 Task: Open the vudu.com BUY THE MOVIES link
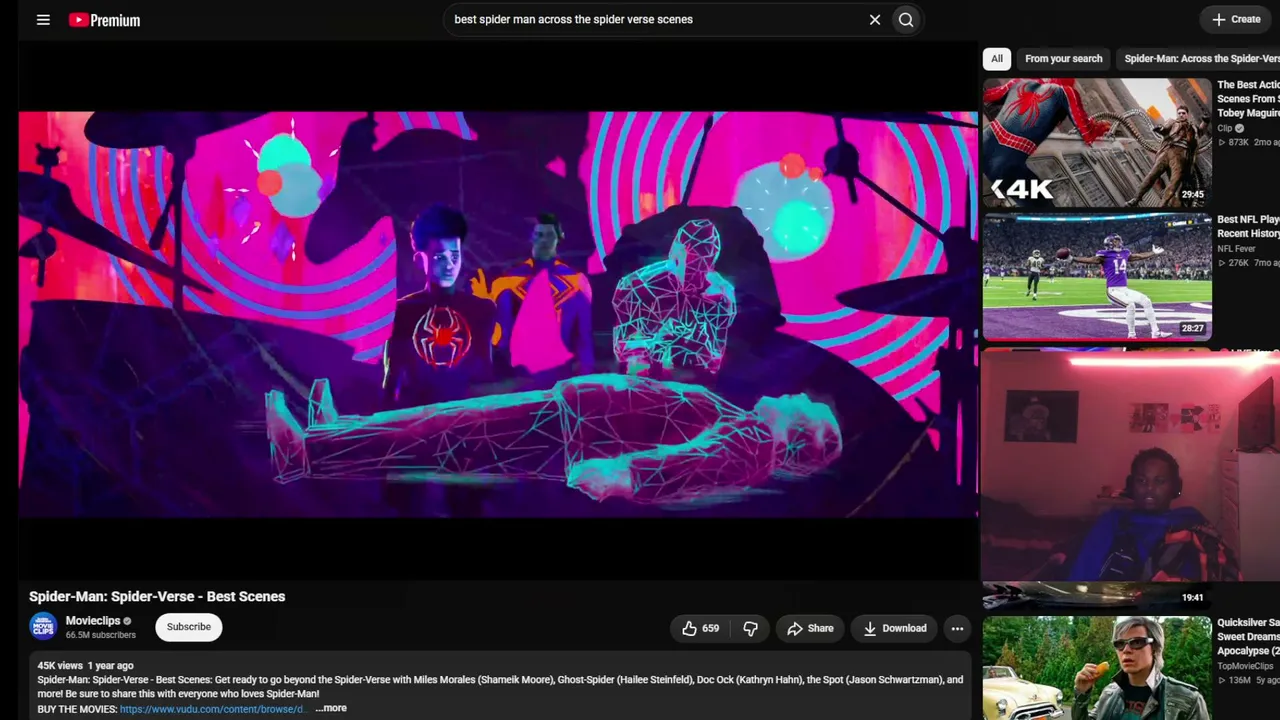[x=211, y=709]
